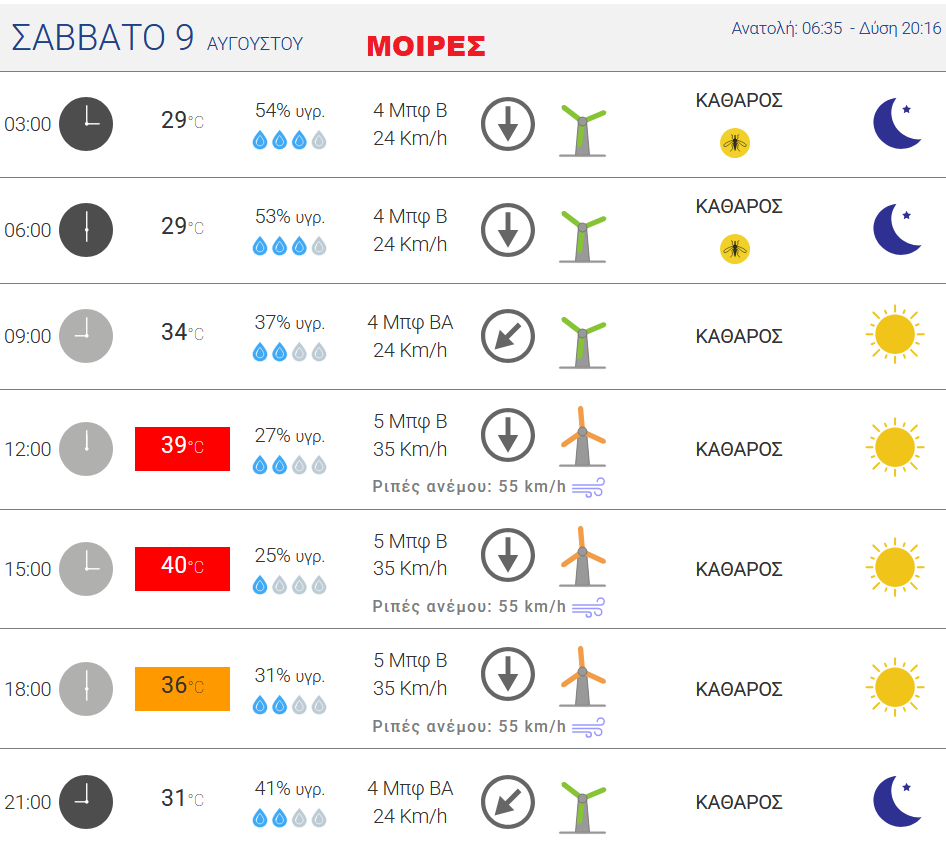Image resolution: width=946 pixels, height=854 pixels.
Task: Click the red 40°C temperature box
Action: [182, 569]
